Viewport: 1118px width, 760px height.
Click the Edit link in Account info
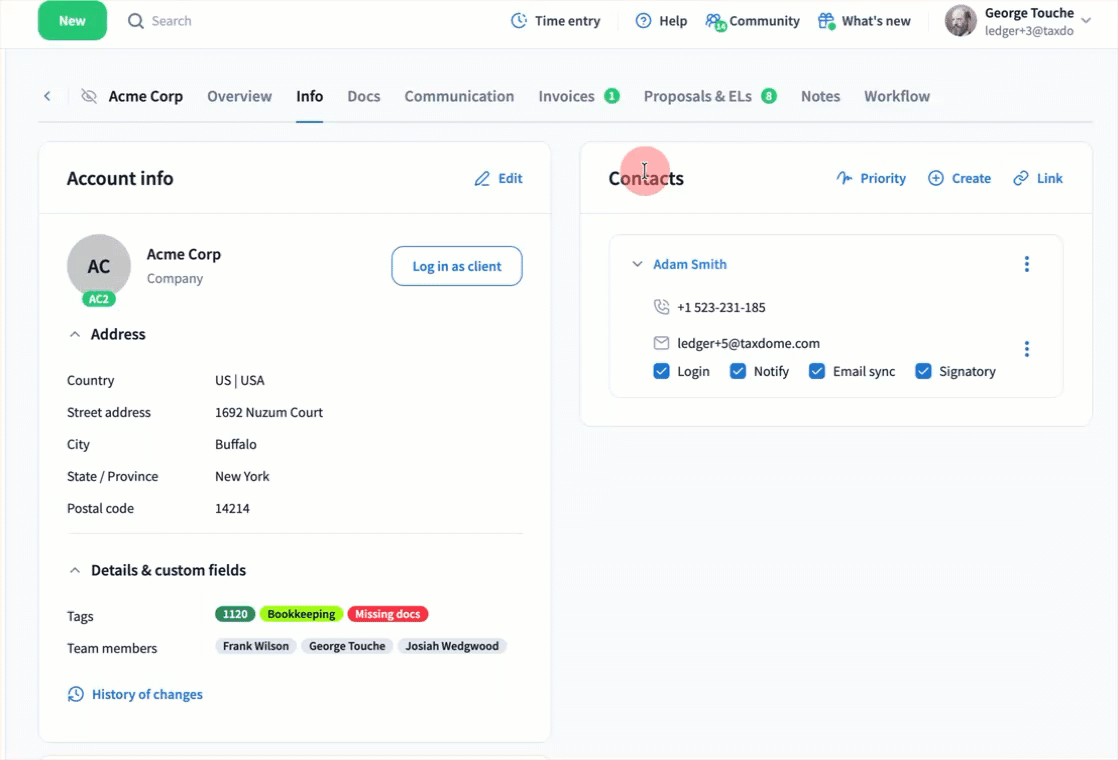pyautogui.click(x=510, y=178)
